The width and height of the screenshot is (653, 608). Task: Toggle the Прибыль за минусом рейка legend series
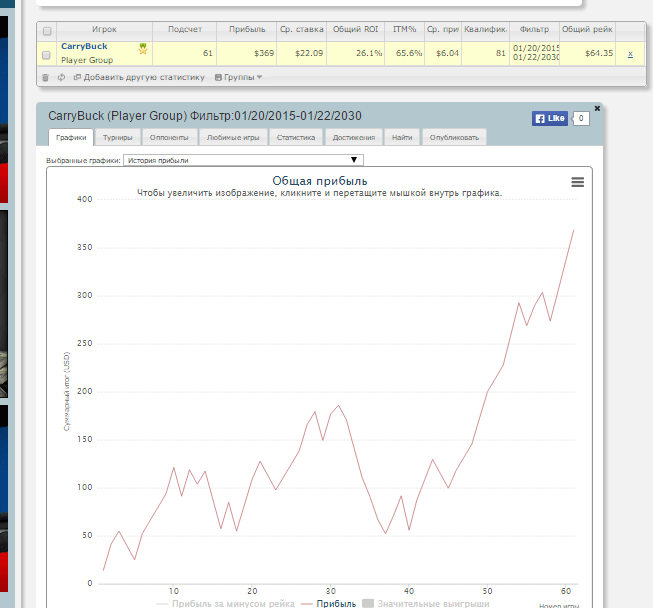(x=225, y=603)
